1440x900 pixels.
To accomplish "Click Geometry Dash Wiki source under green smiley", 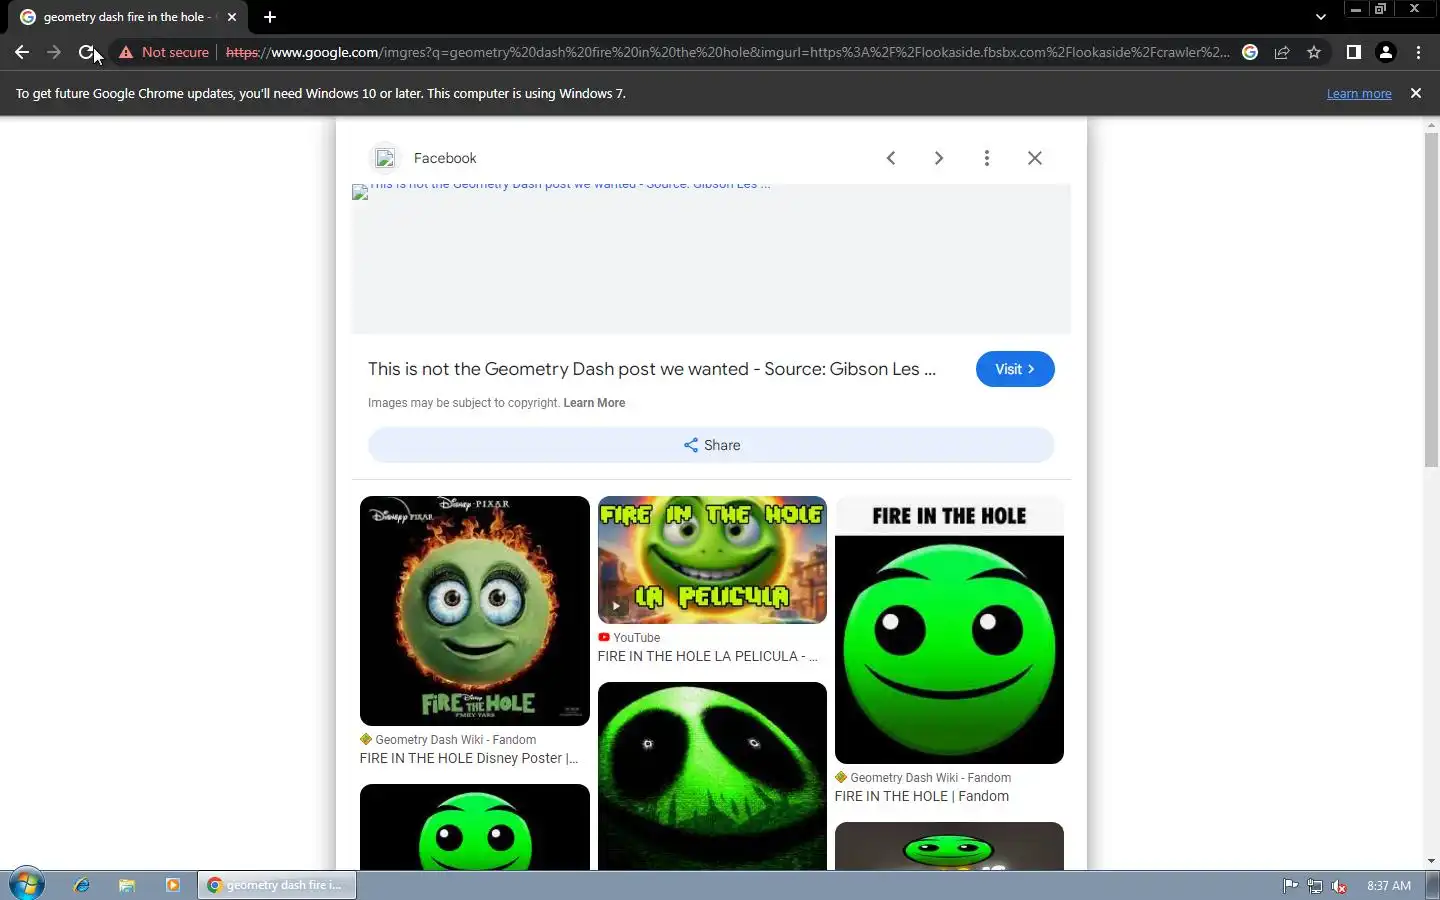I will (923, 778).
